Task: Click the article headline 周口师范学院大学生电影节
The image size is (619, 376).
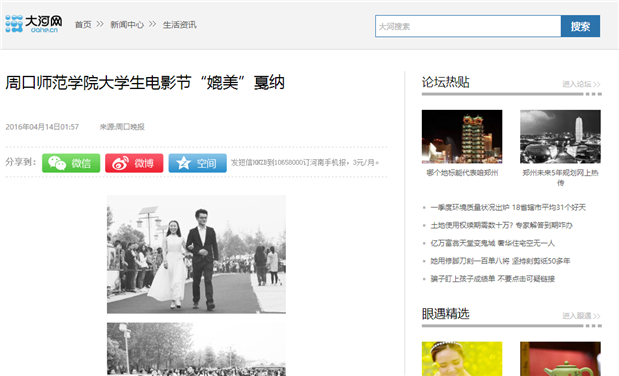Action: tap(145, 83)
